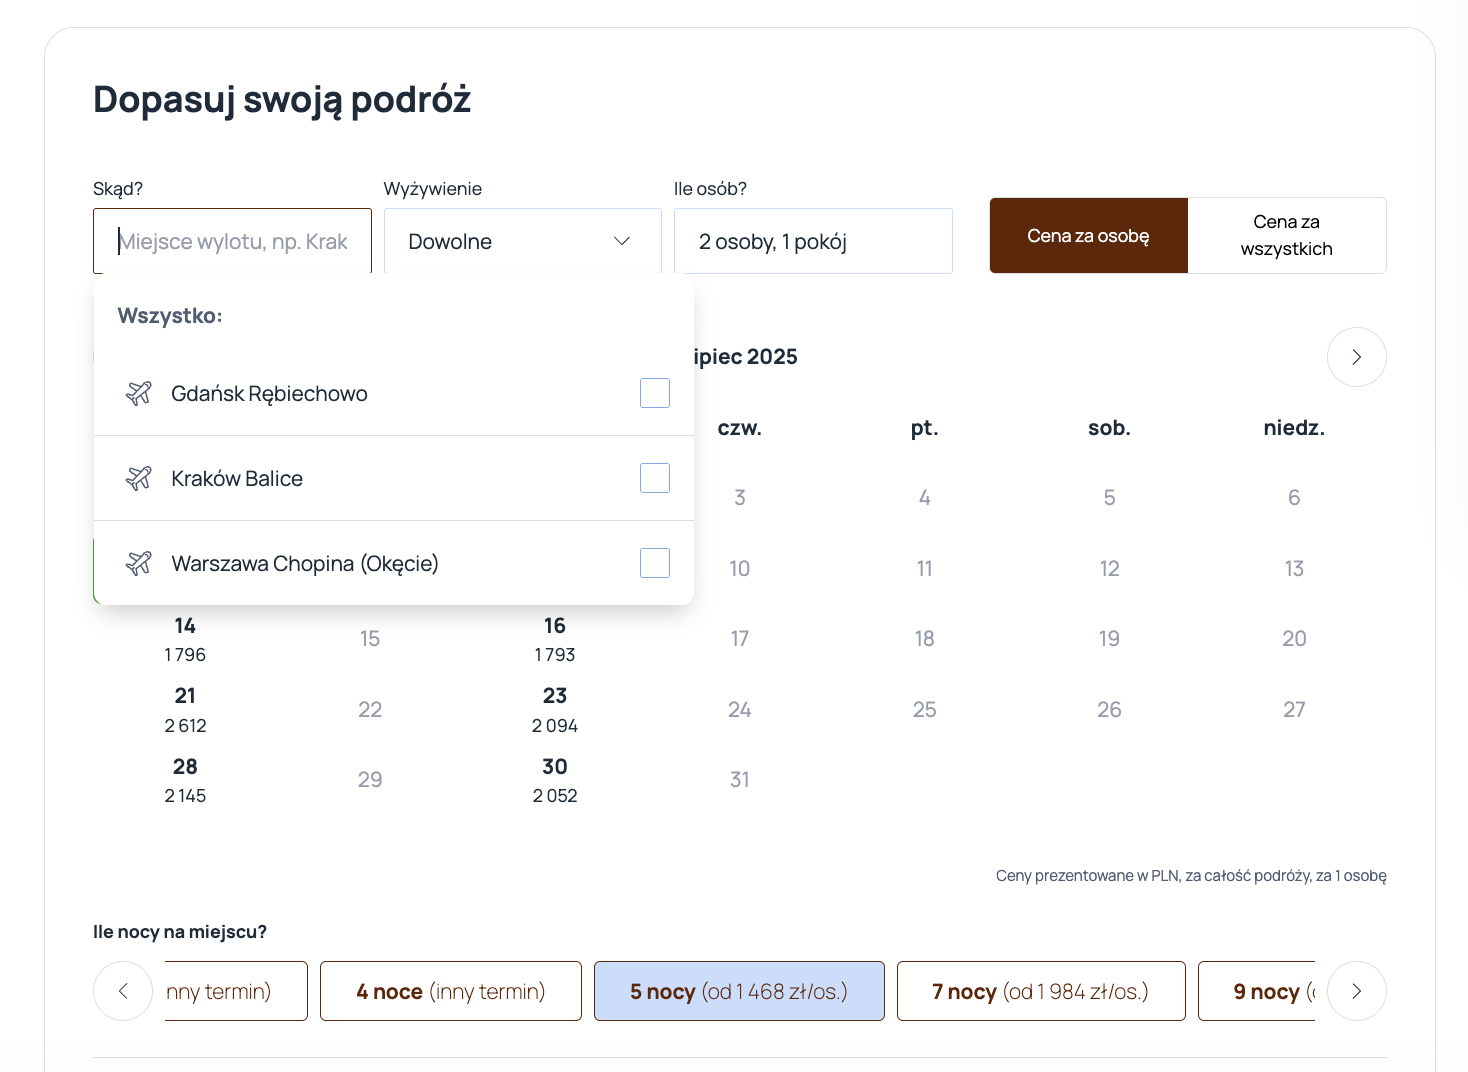Click day 29 in the calendar
This screenshot has height=1072, width=1468.
click(370, 780)
